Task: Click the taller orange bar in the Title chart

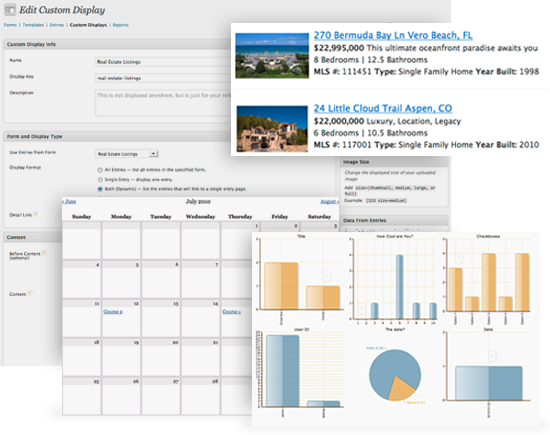Action: [281, 286]
